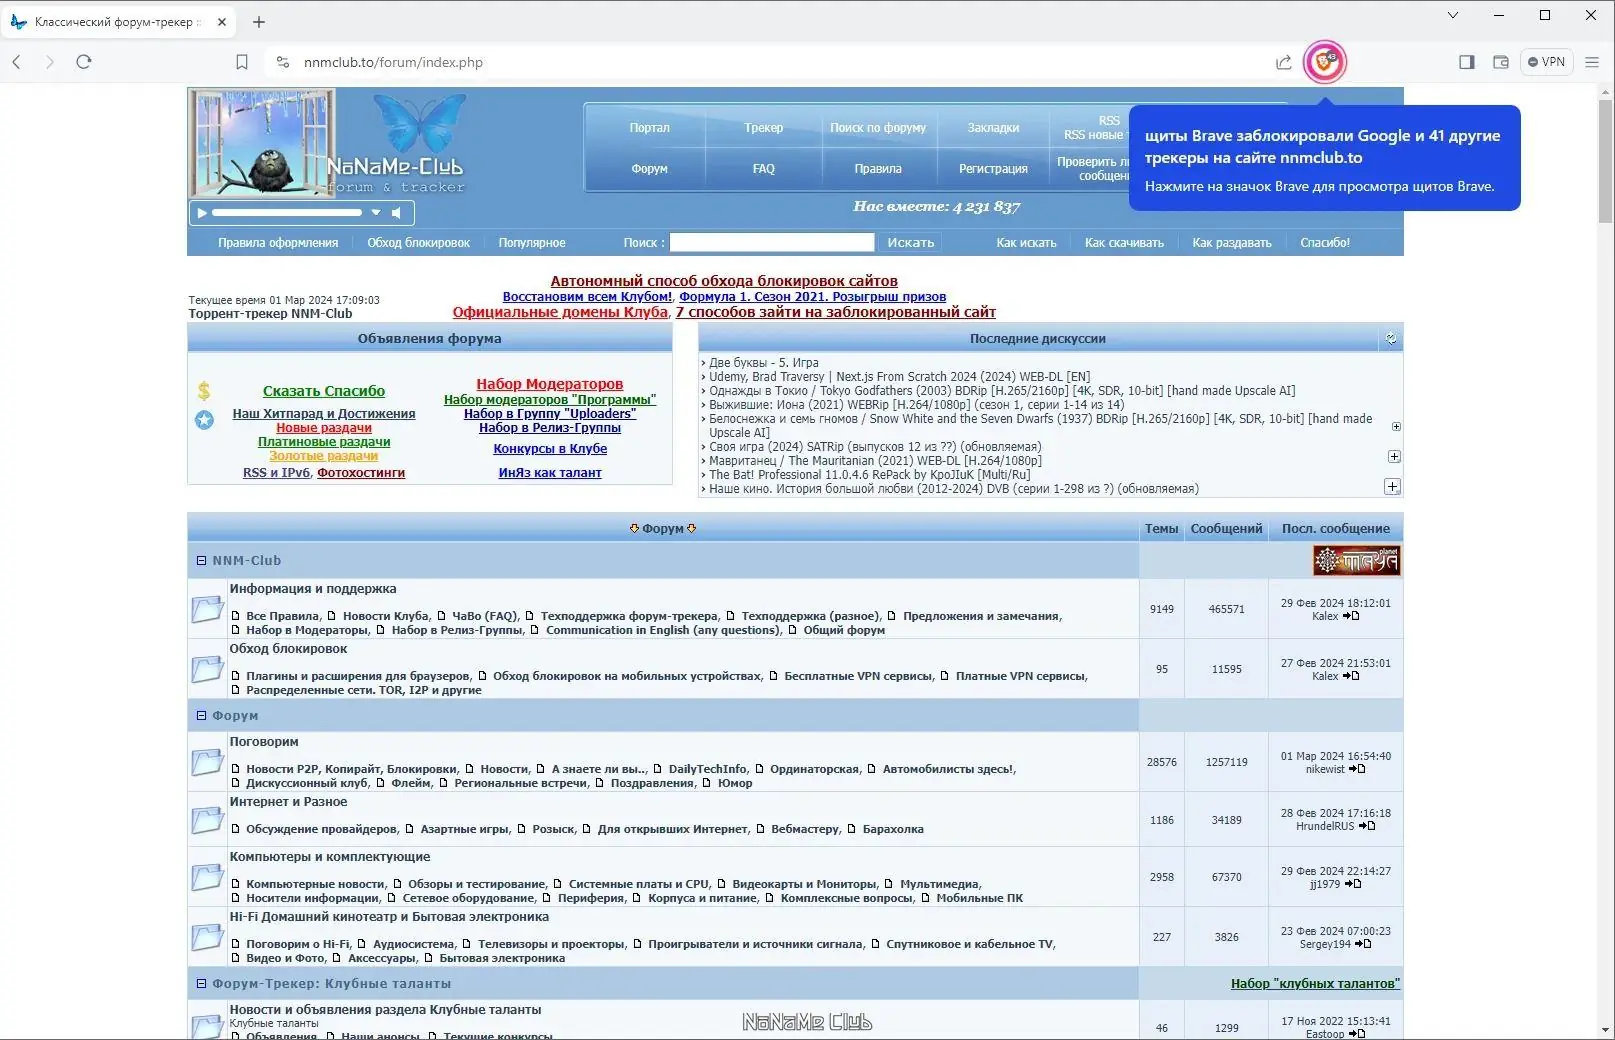Viewport: 1615px width, 1040px height.
Task: Close the Классический форум-трекер tab
Action: click(x=222, y=22)
